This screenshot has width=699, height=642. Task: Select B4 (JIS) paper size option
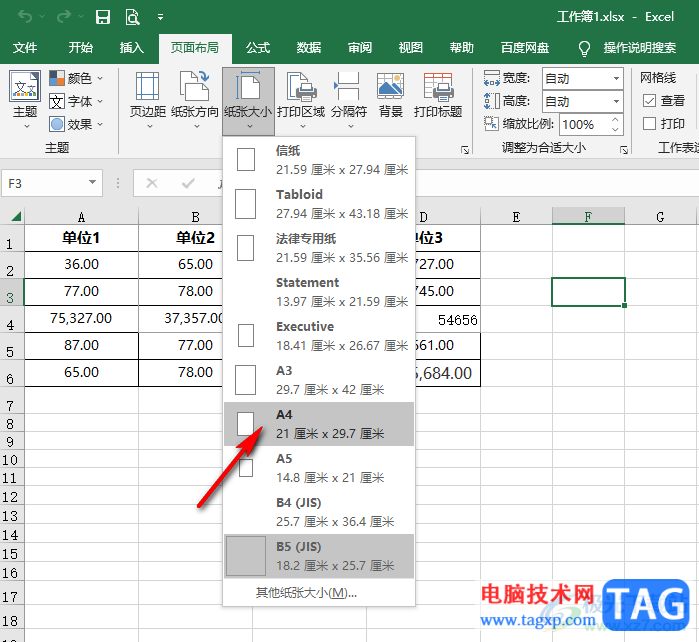(x=319, y=512)
